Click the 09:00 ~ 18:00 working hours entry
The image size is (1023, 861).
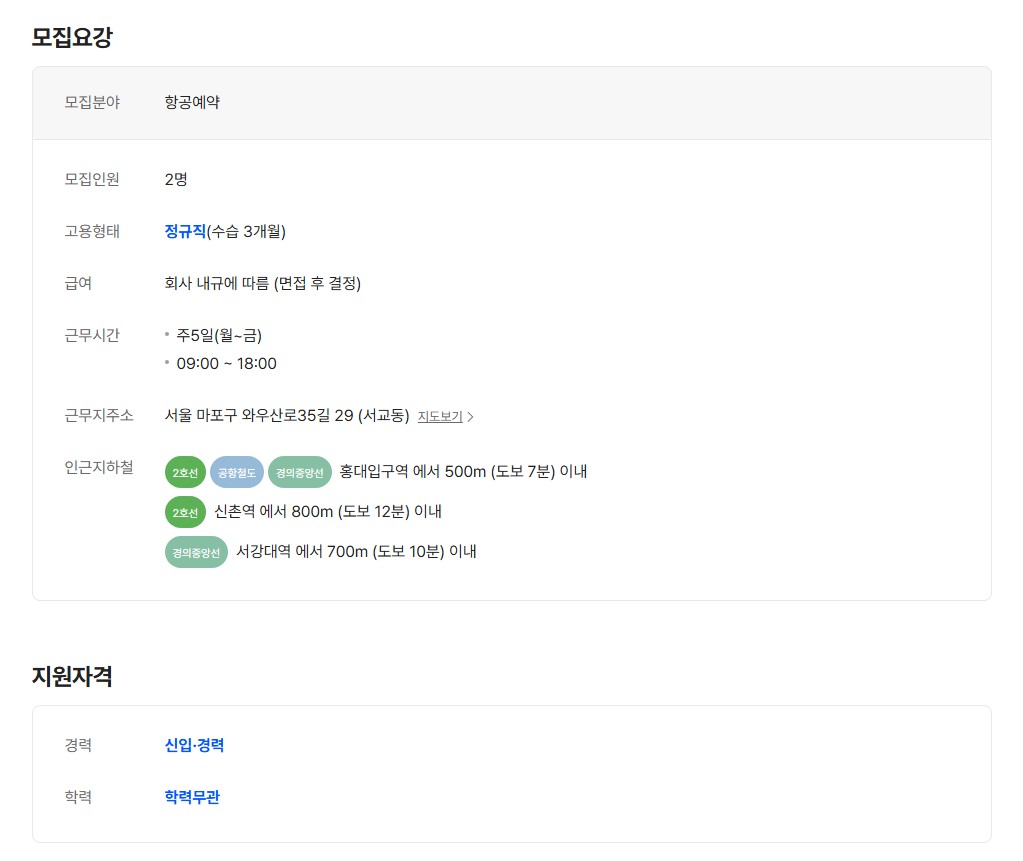pos(226,363)
